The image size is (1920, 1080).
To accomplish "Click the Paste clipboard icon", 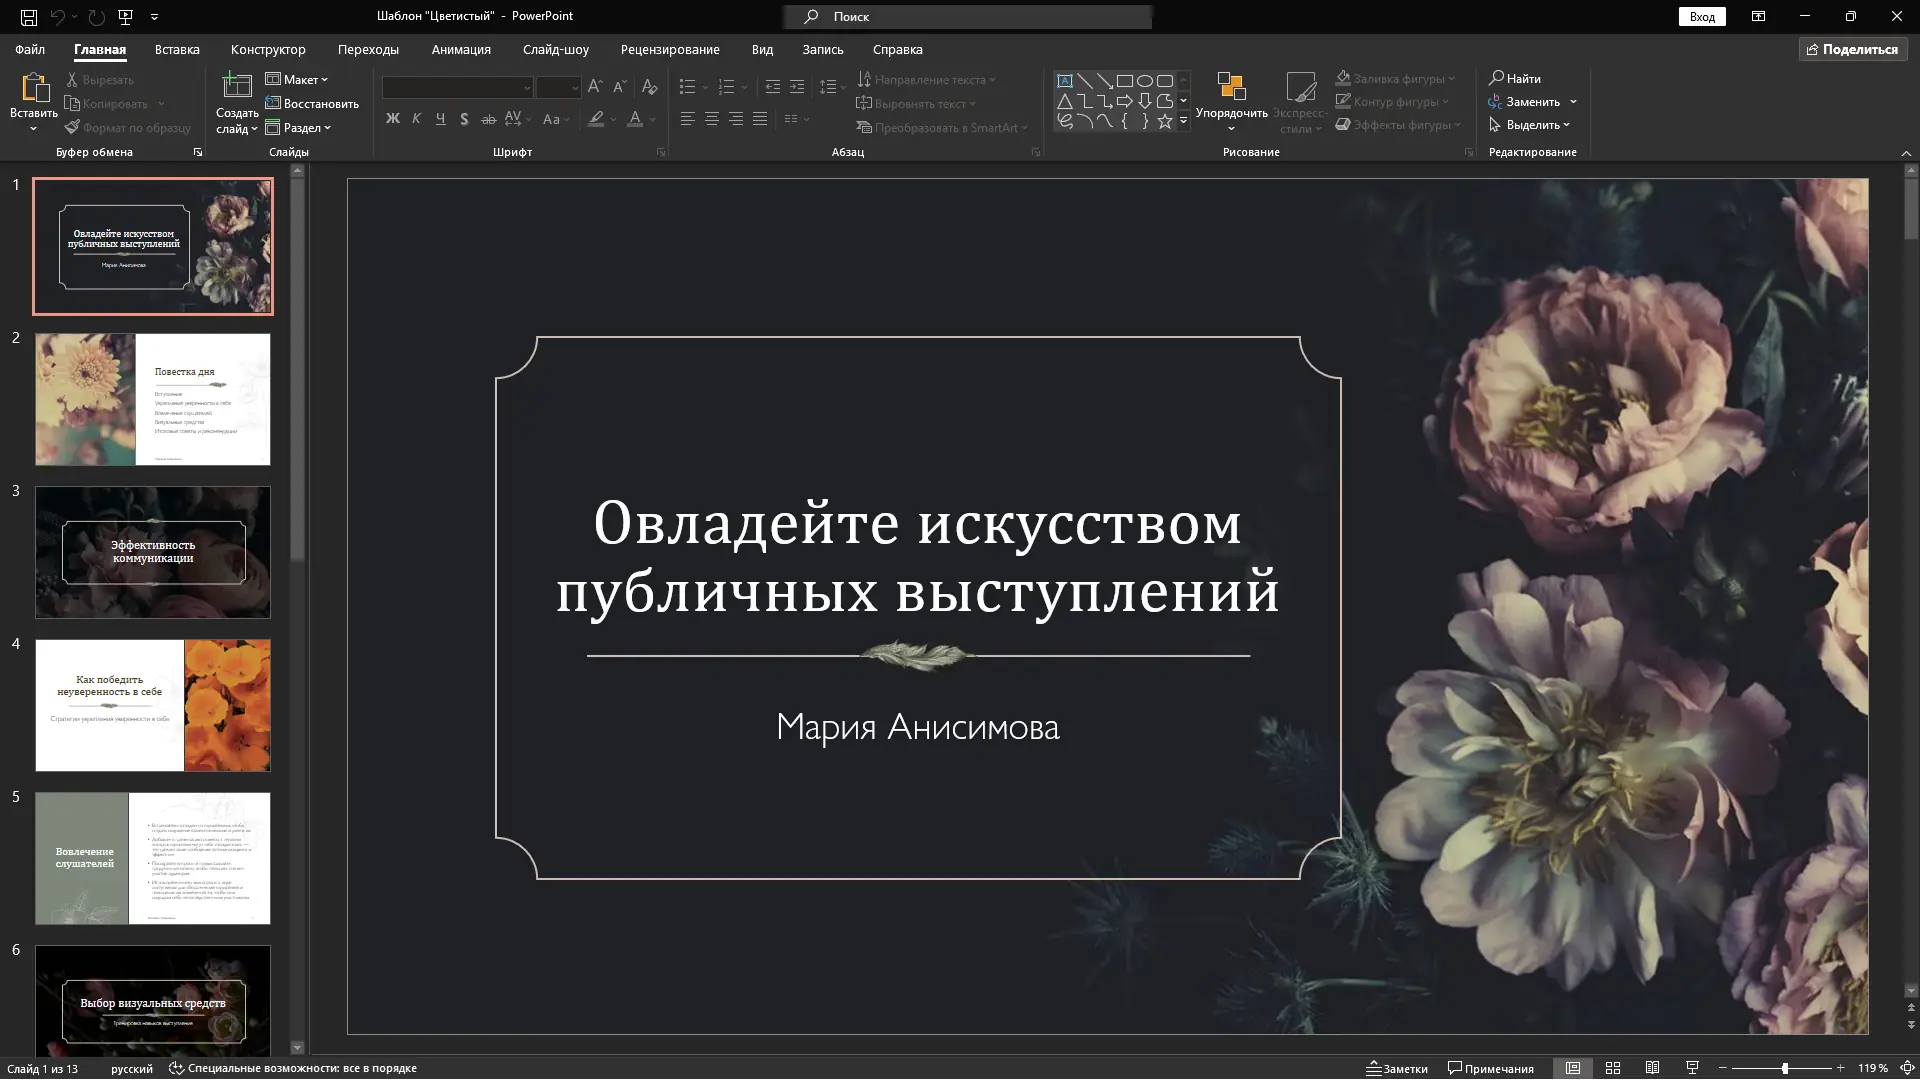I will point(34,89).
